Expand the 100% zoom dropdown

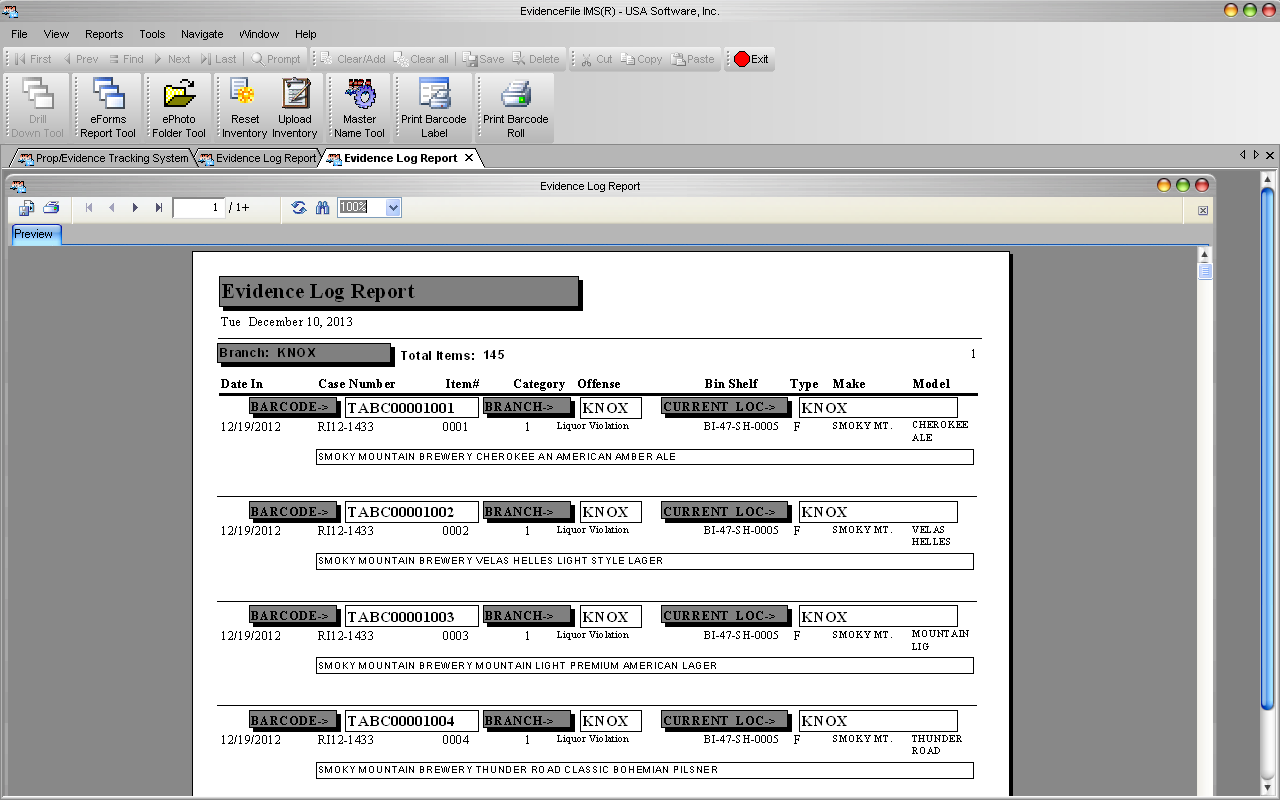point(393,208)
